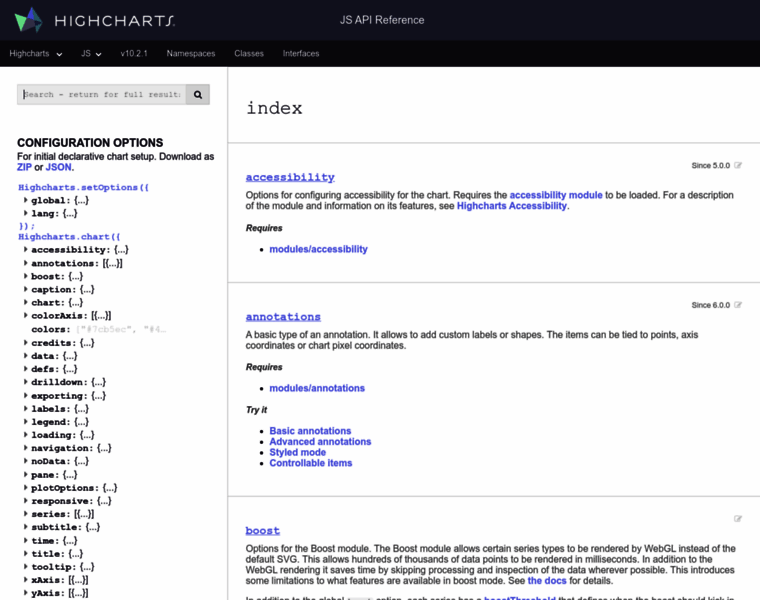Download configuration options as ZIP
The width and height of the screenshot is (760, 600).
pos(24,167)
